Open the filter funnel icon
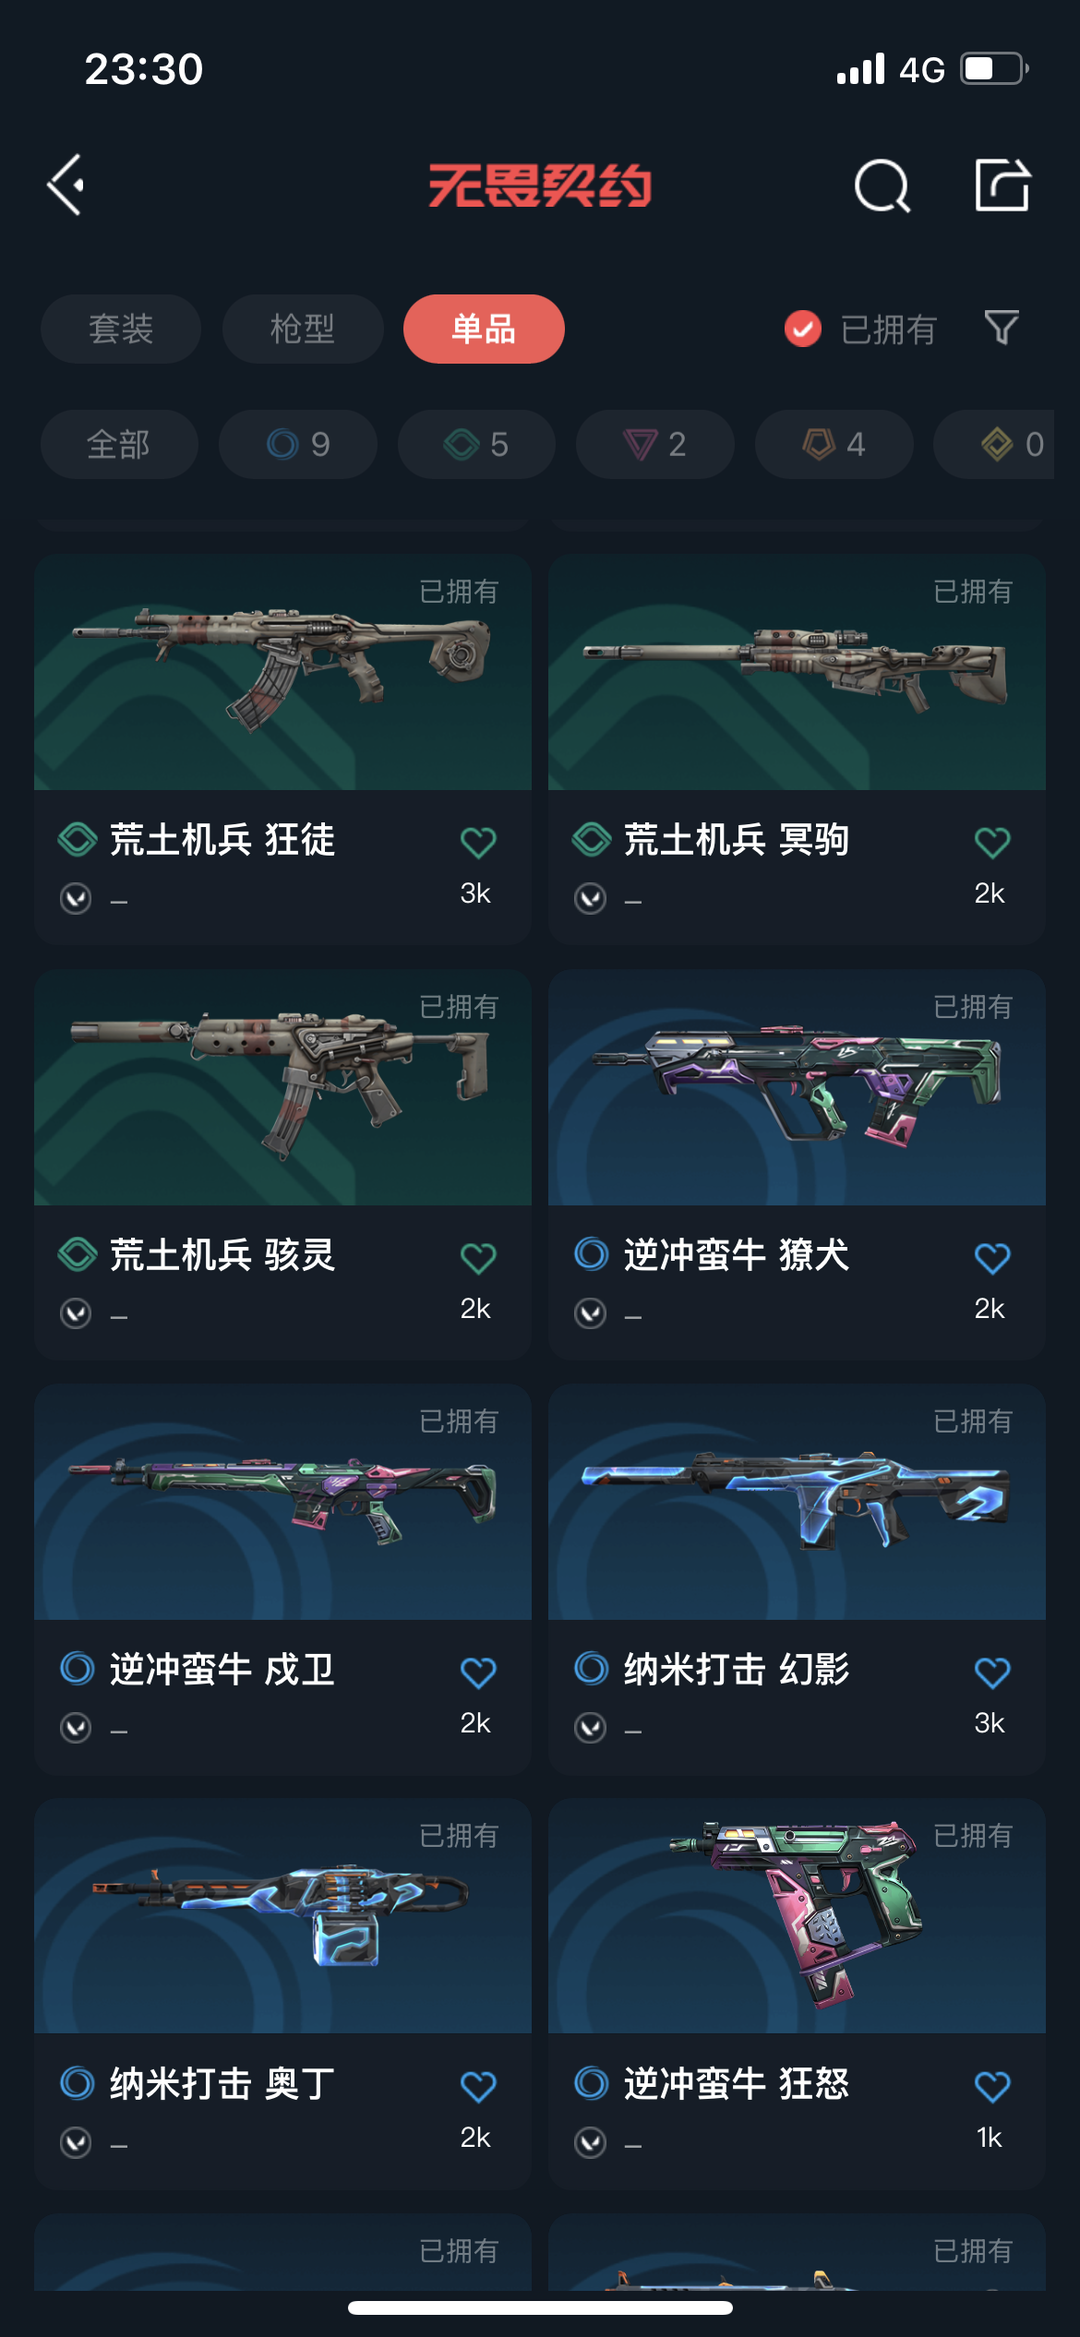Screen dimensions: 1080x2337 (x=1001, y=328)
